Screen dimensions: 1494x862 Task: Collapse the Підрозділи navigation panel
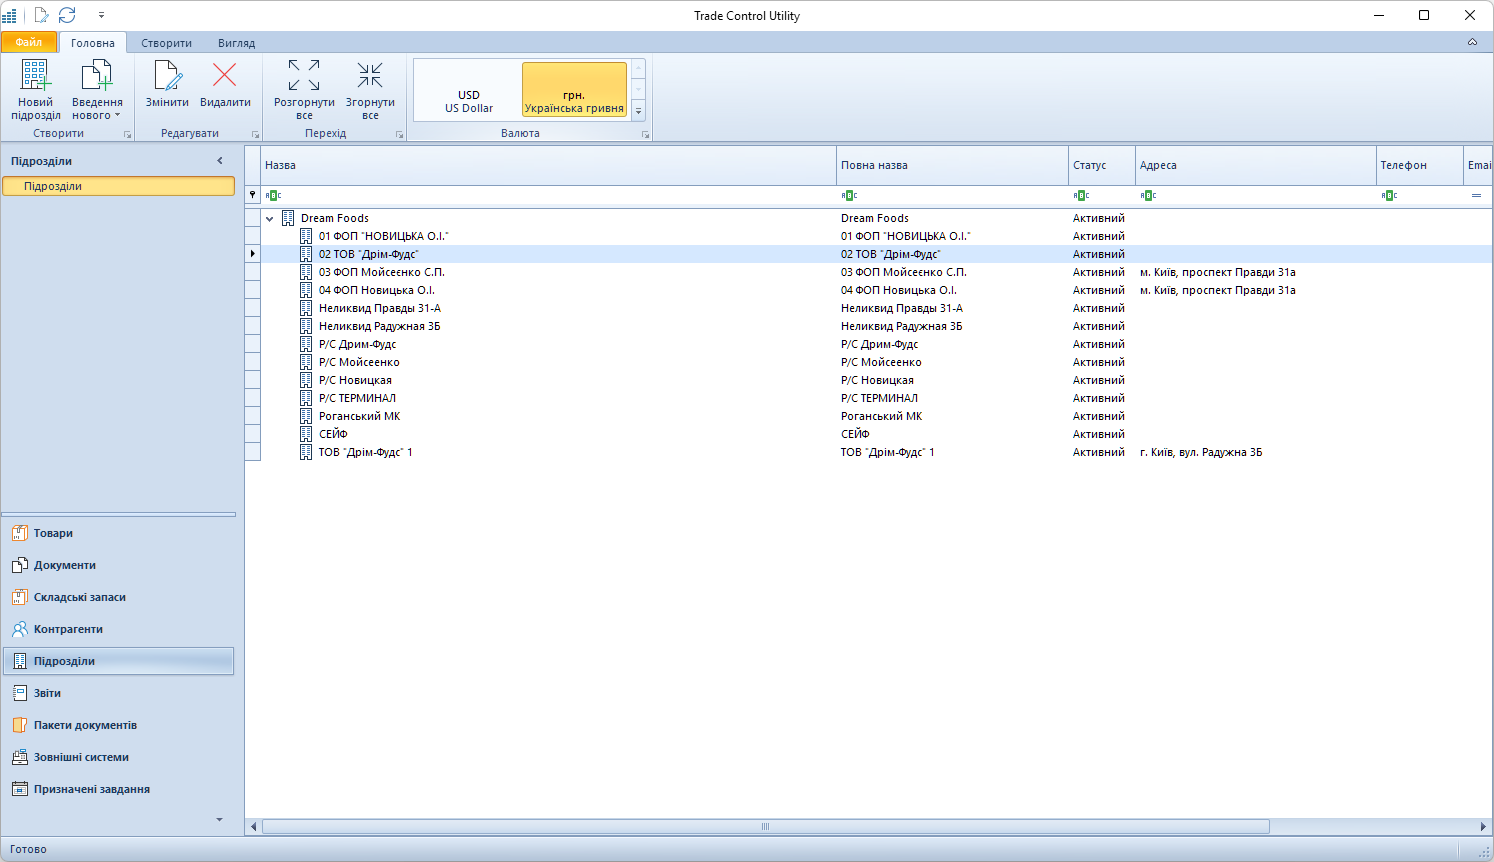click(x=220, y=161)
